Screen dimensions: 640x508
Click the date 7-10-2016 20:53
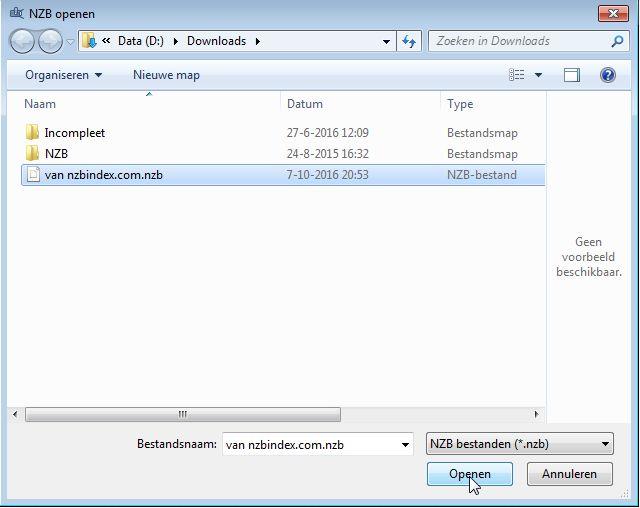327,175
